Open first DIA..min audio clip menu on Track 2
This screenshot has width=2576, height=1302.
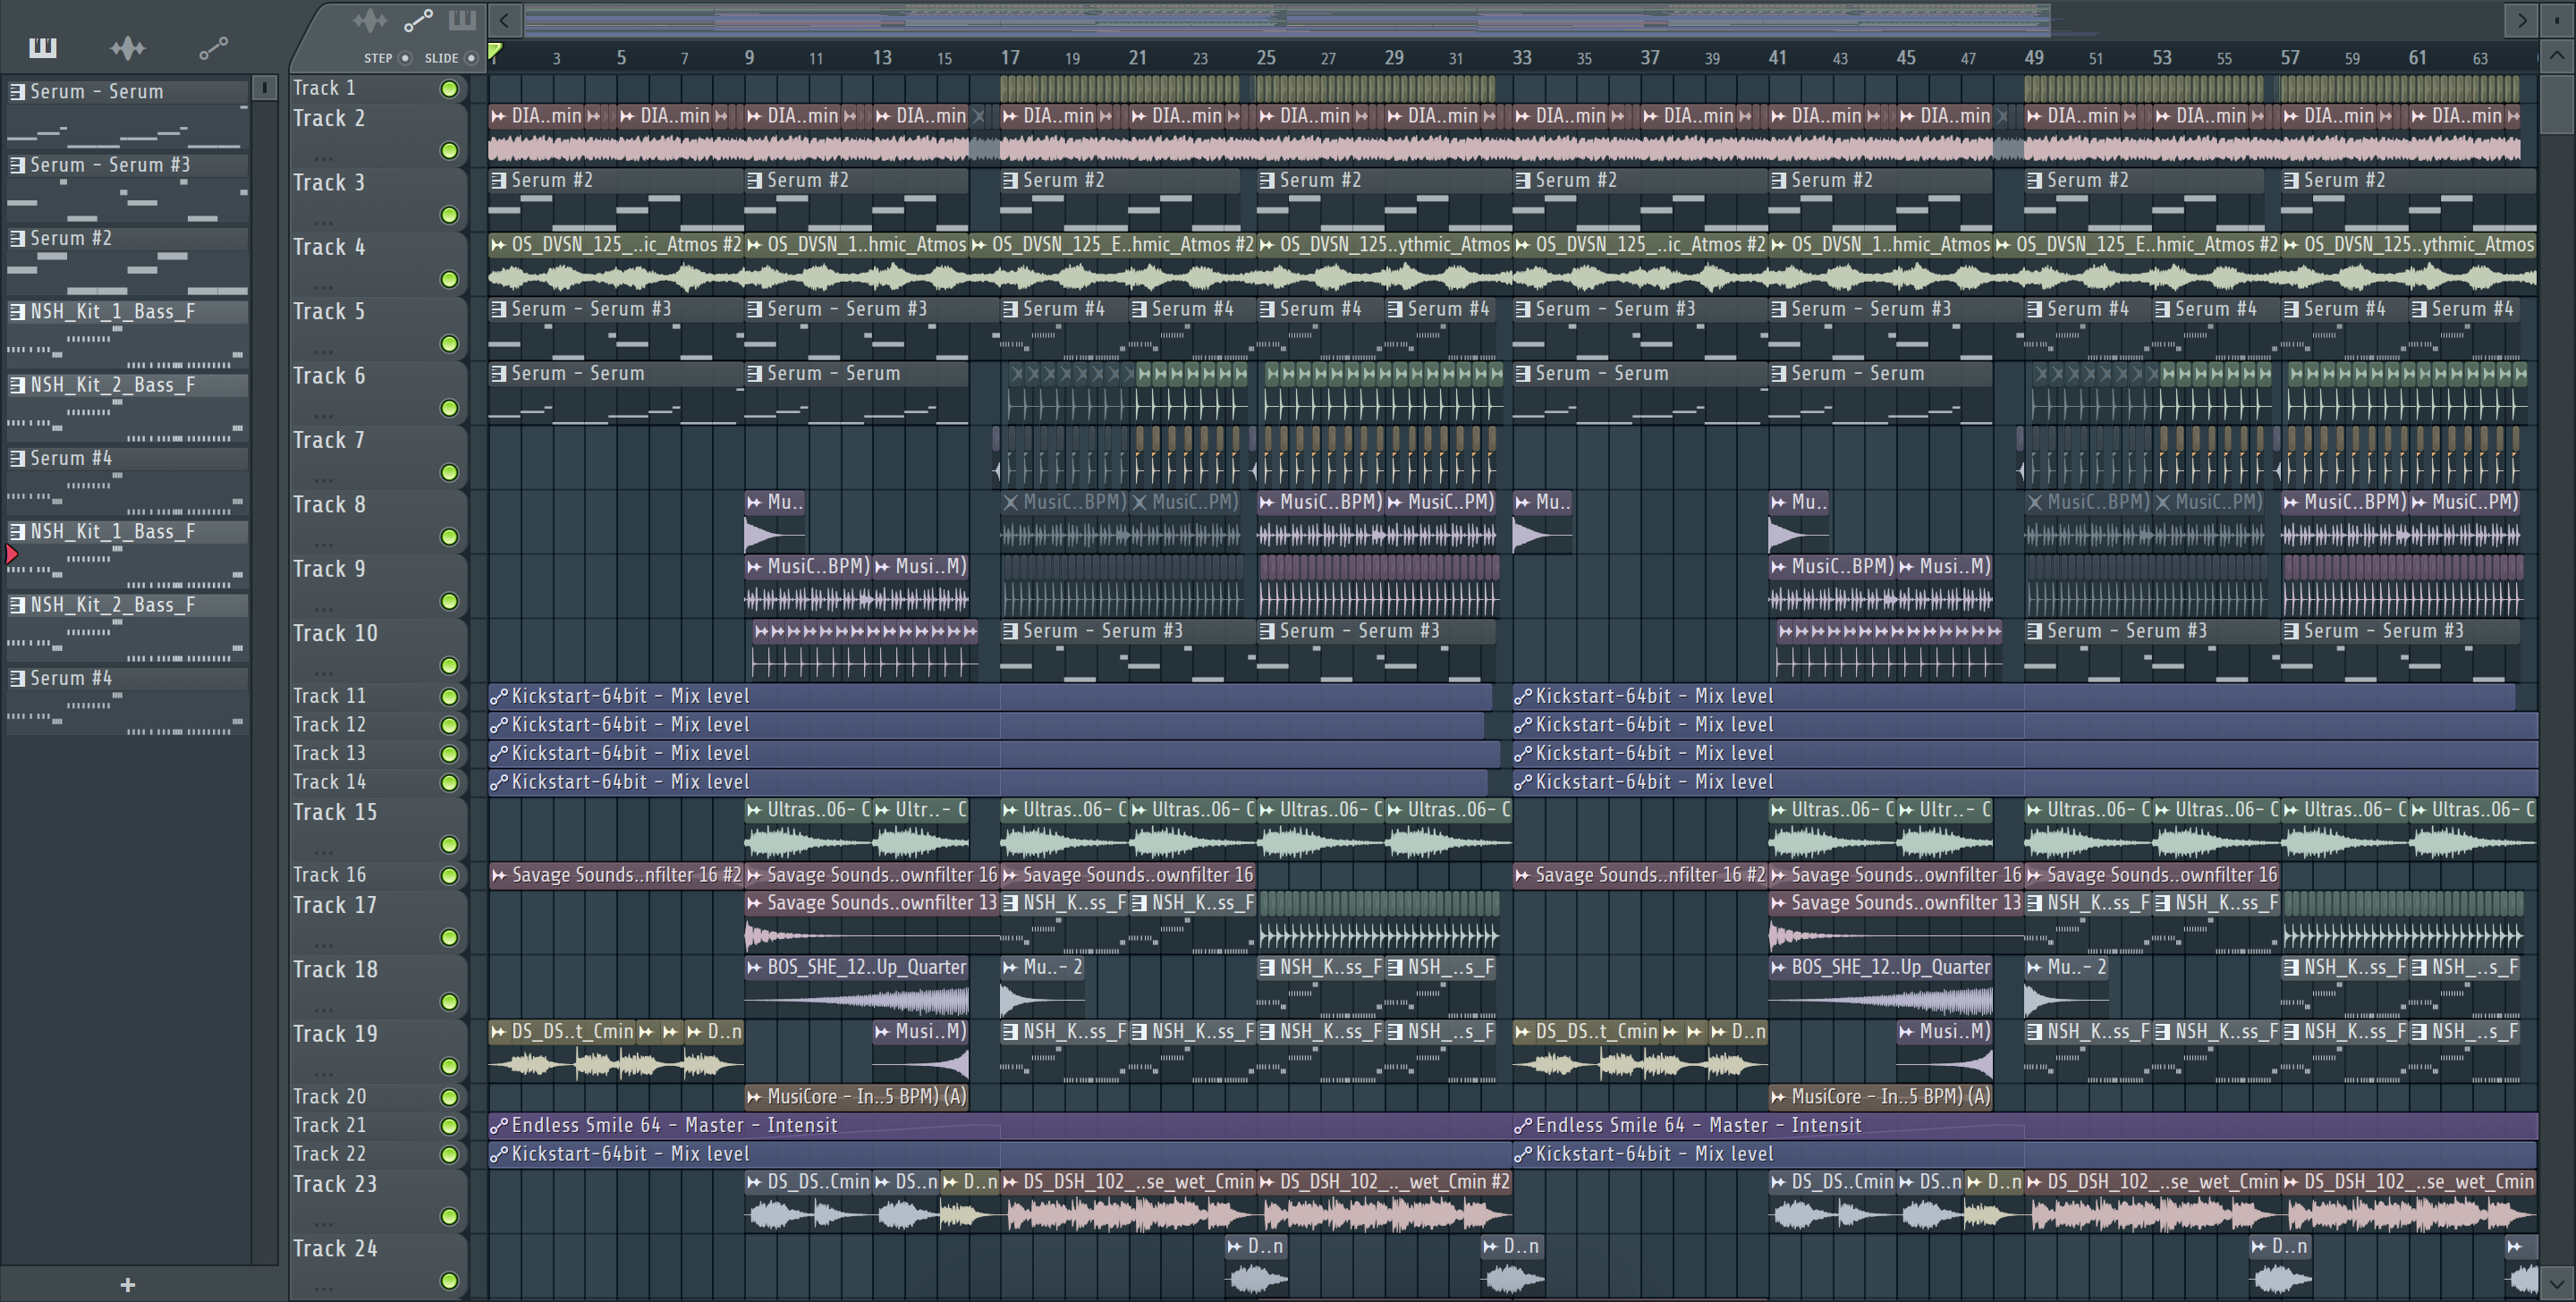click(x=498, y=116)
